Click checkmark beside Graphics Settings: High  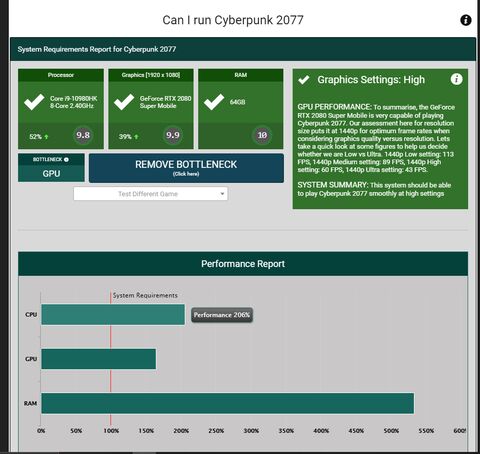(x=304, y=80)
